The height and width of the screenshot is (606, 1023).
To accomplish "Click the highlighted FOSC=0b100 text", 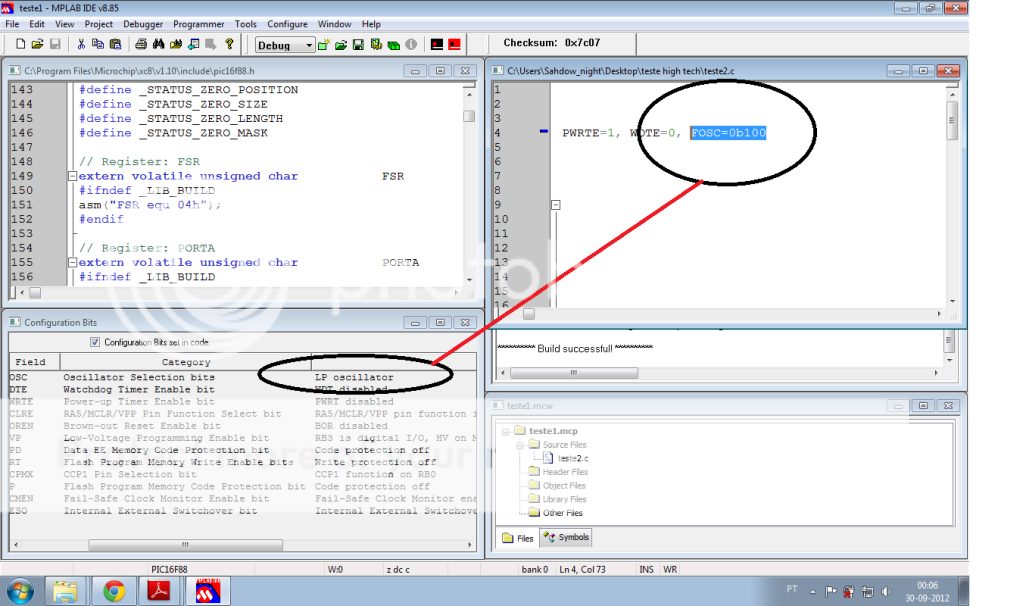I will pos(728,133).
